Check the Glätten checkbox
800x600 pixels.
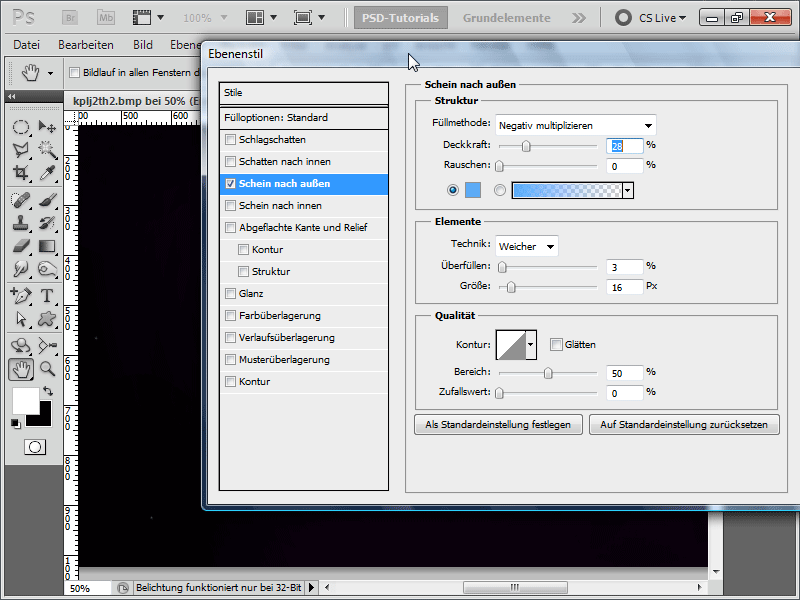click(556, 344)
